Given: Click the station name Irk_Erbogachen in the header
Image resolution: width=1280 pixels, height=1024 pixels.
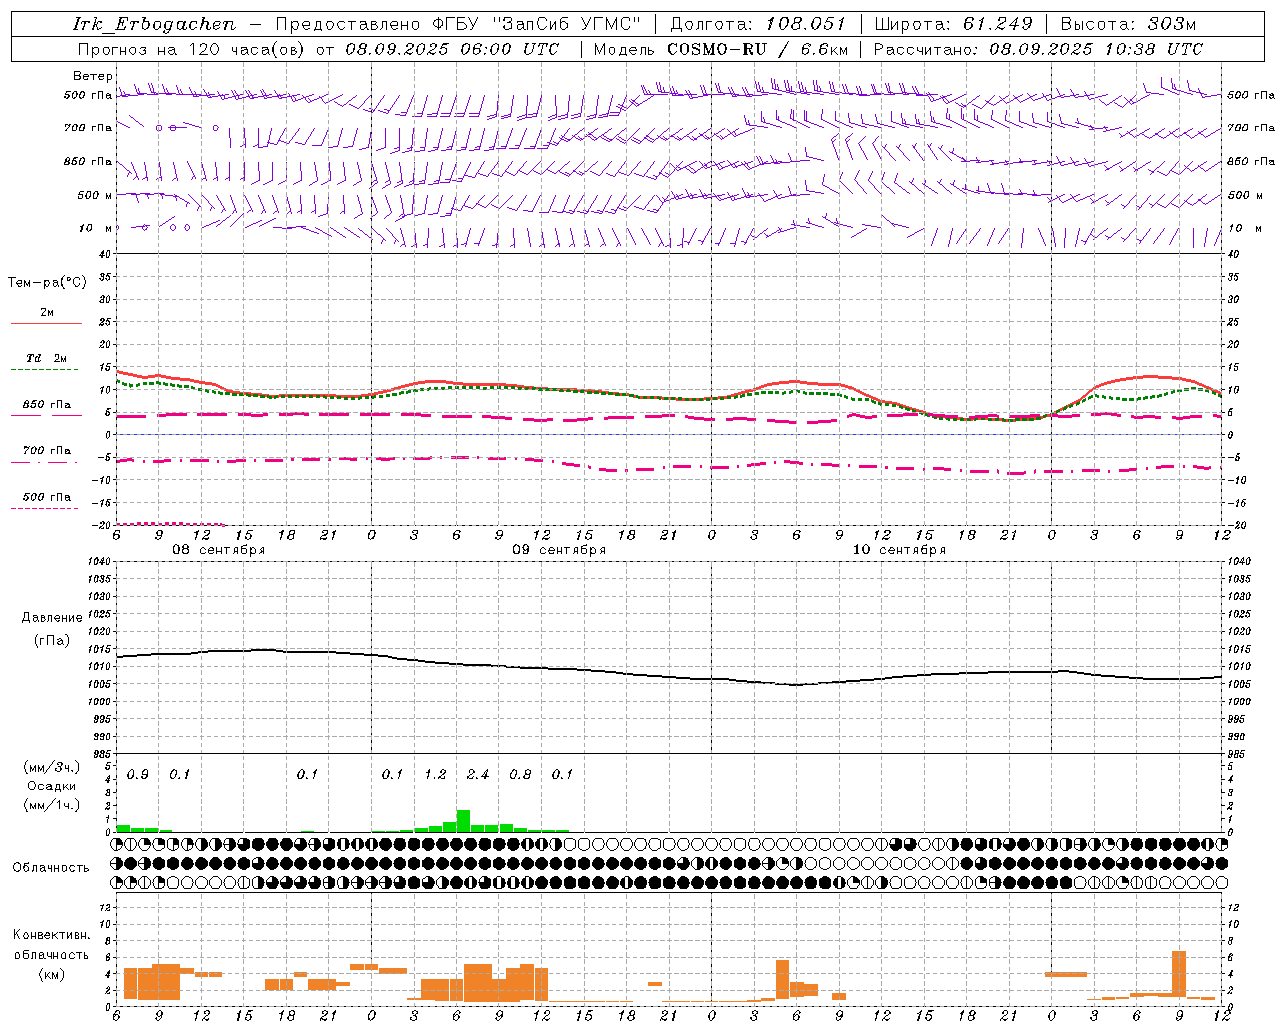Looking at the screenshot, I should point(155,24).
